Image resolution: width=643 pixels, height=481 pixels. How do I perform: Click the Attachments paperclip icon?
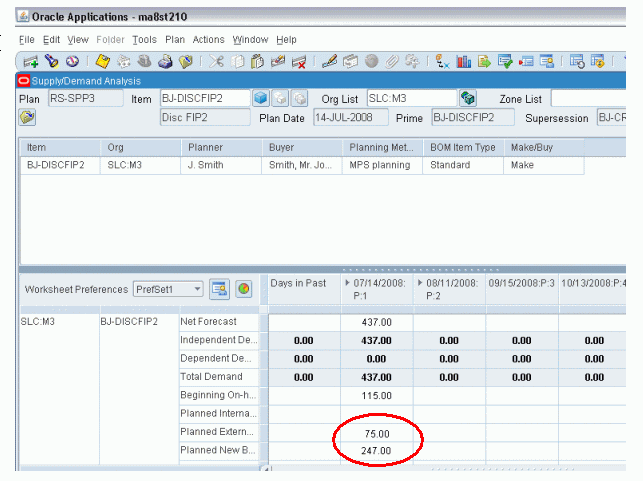pos(392,62)
